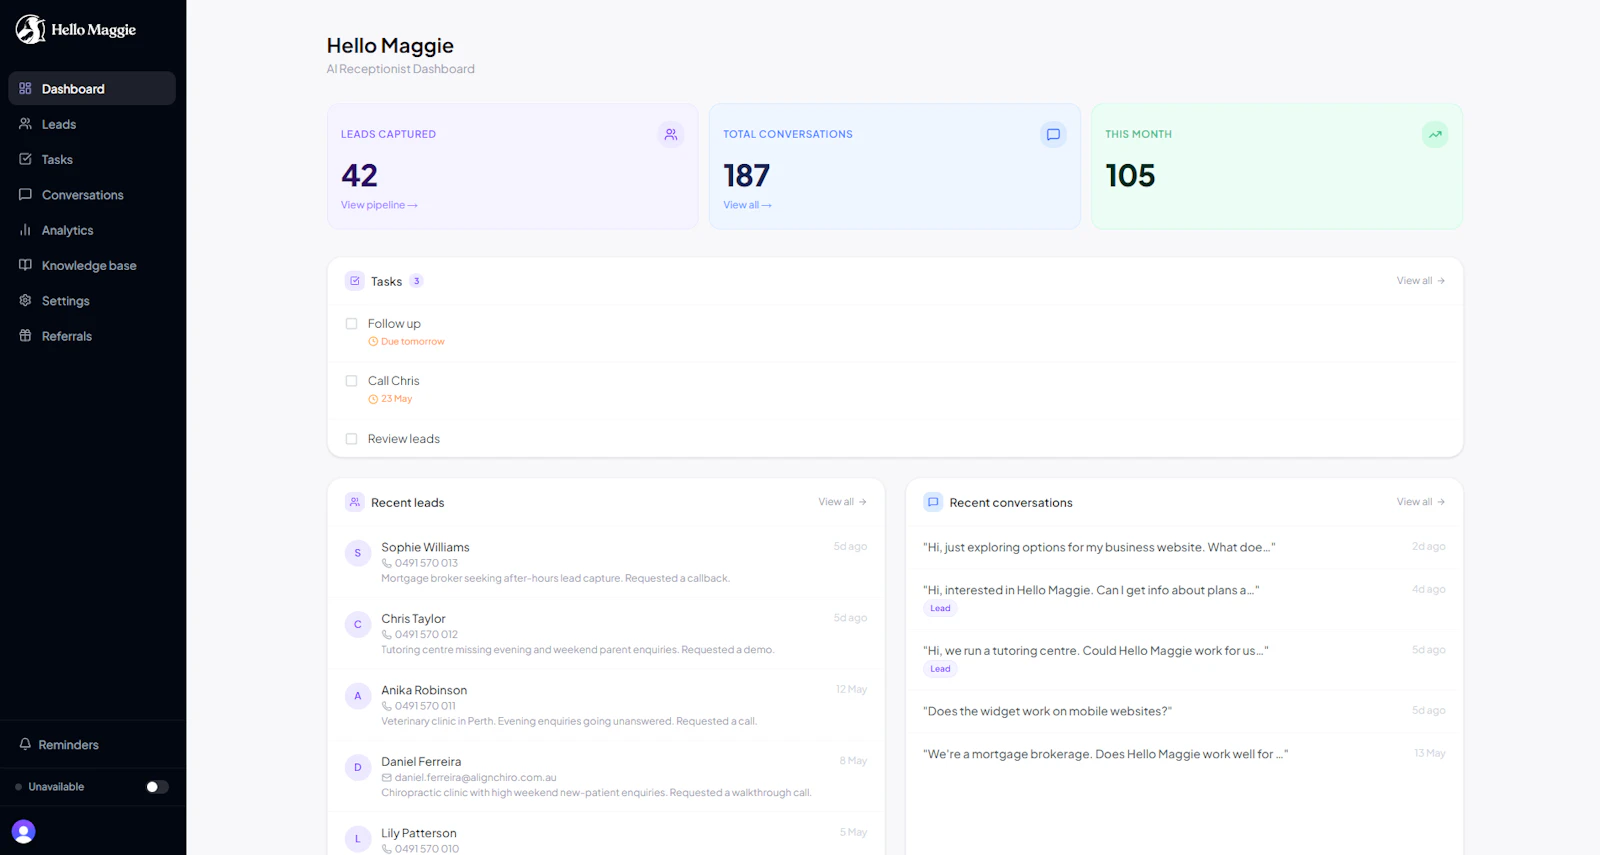Open Tasks from the sidebar
Viewport: 1600px width, 855px height.
pyautogui.click(x=92, y=159)
